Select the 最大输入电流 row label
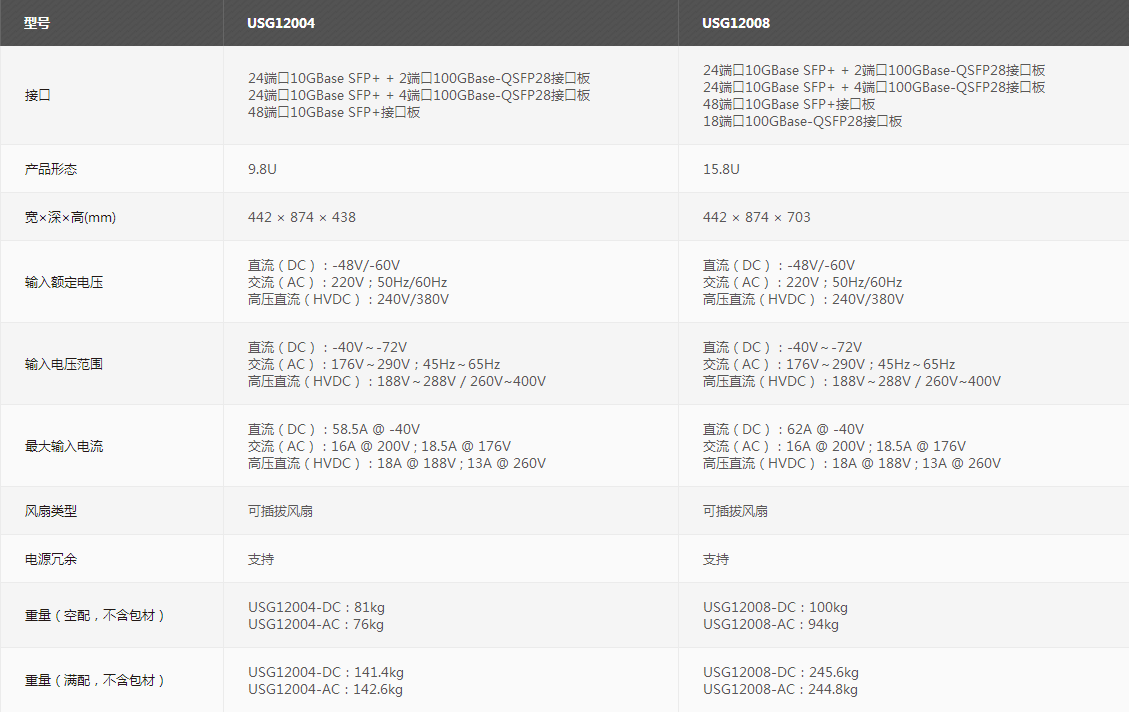1129x712 pixels. 63,446
